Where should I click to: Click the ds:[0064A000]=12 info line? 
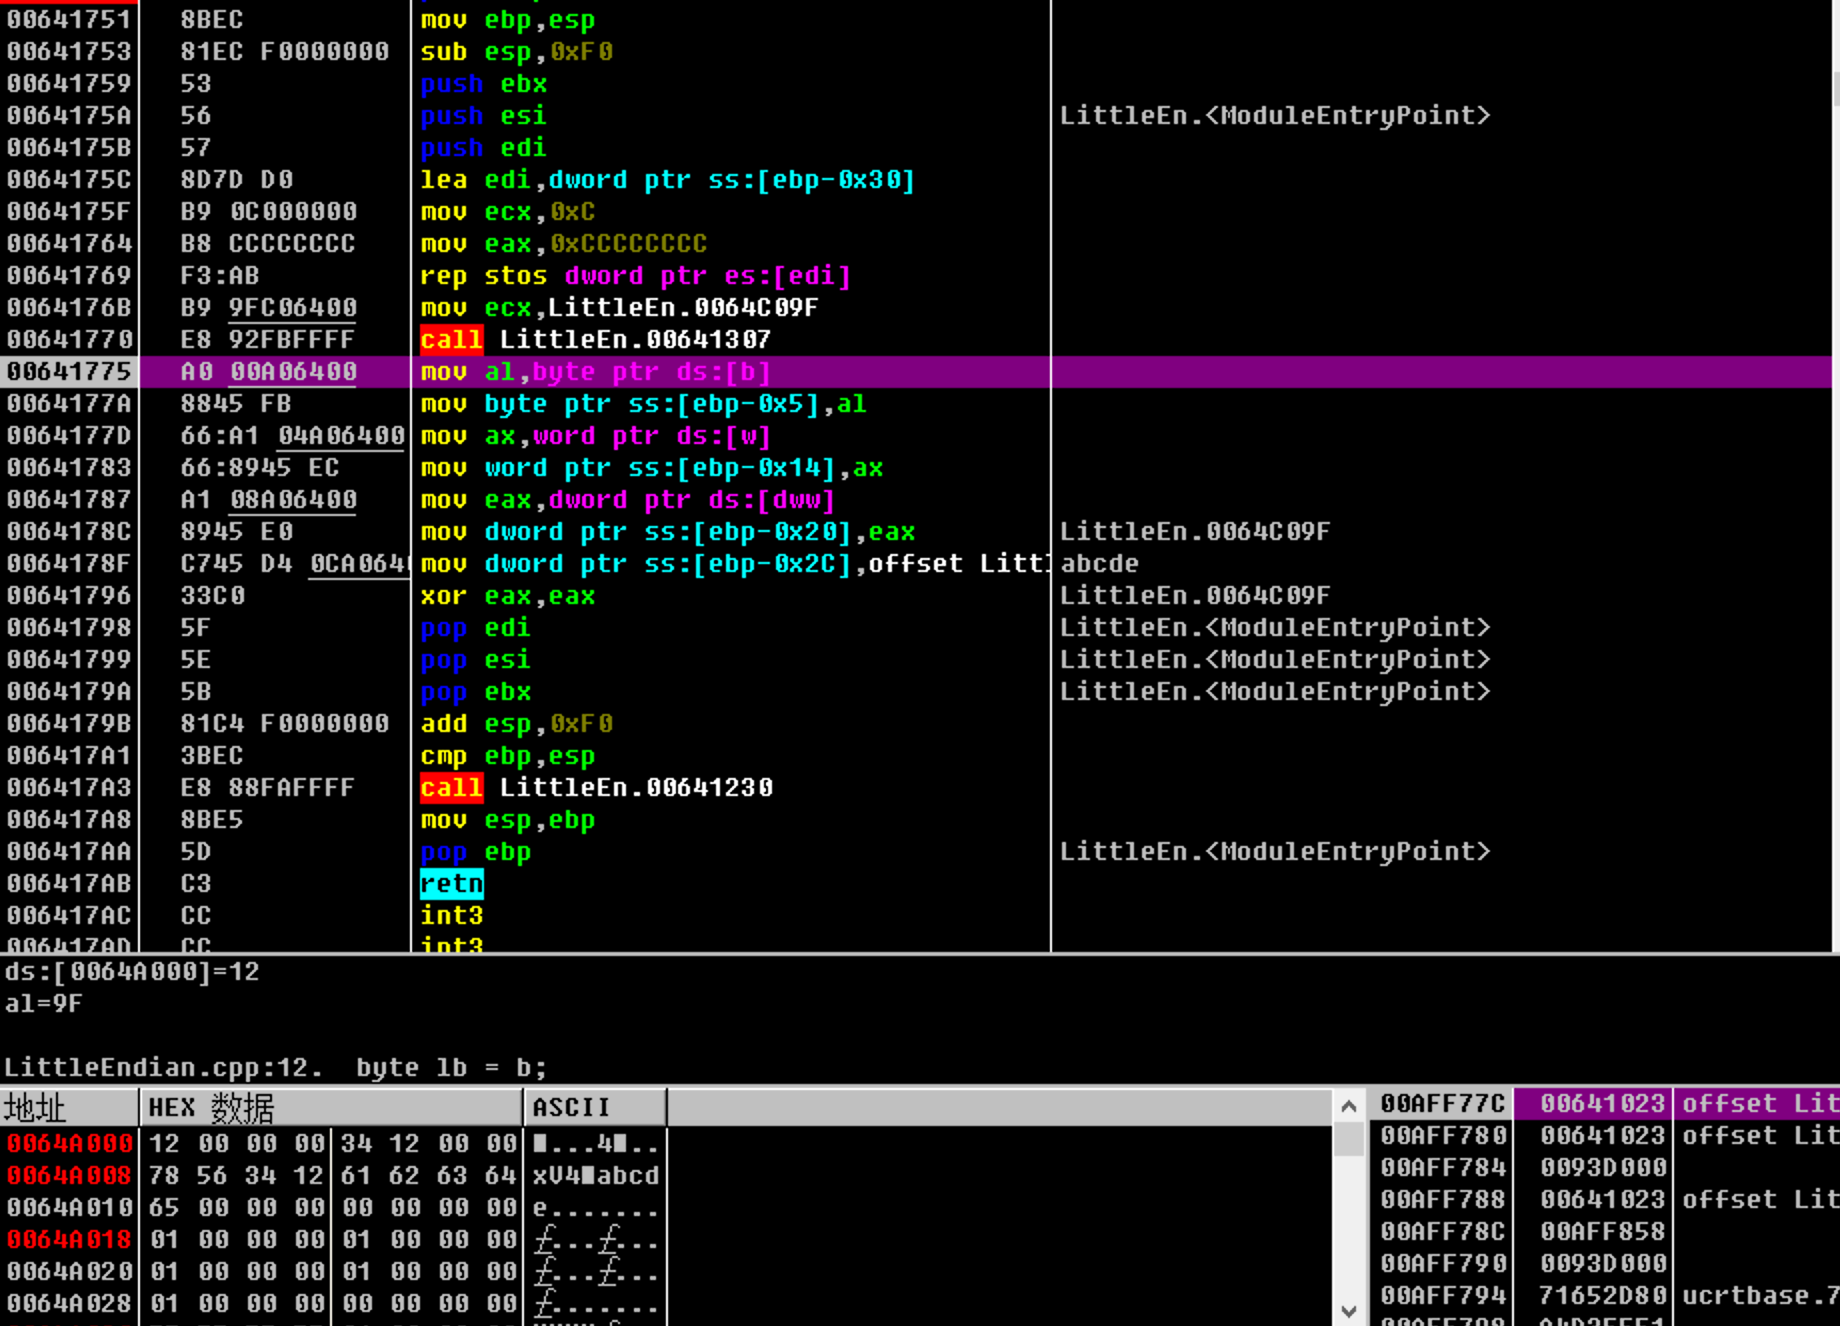(x=132, y=972)
